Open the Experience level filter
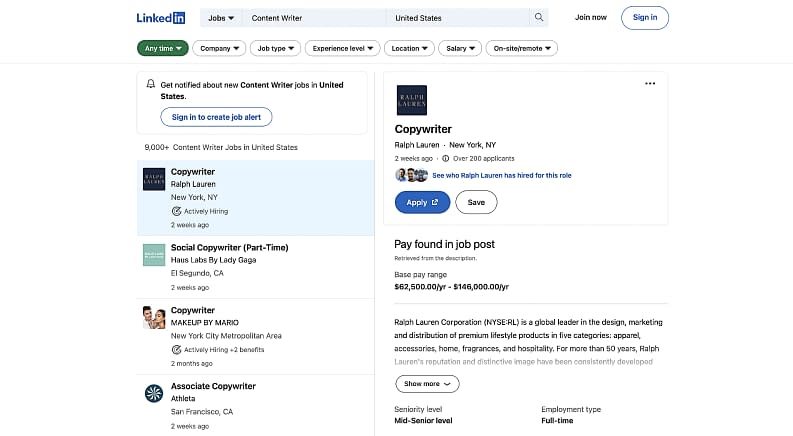Image resolution: width=793 pixels, height=436 pixels. tap(342, 48)
